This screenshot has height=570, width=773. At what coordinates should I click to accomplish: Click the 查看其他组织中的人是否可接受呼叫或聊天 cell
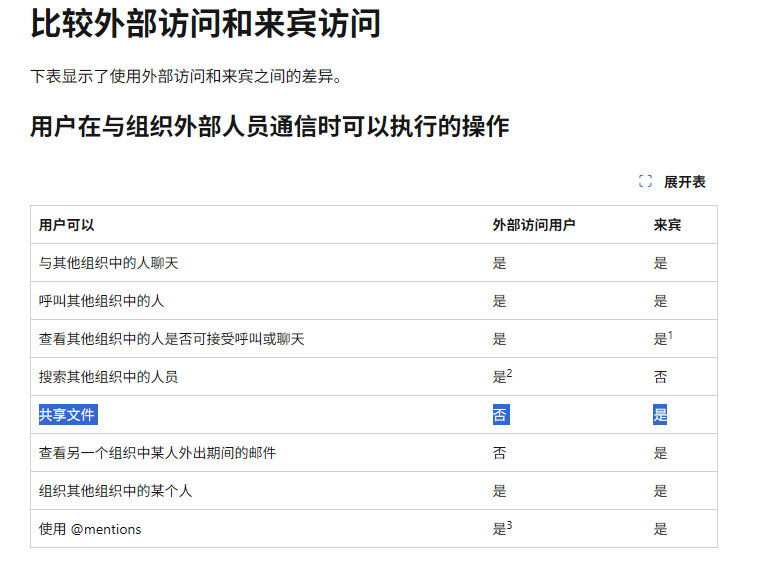click(172, 339)
